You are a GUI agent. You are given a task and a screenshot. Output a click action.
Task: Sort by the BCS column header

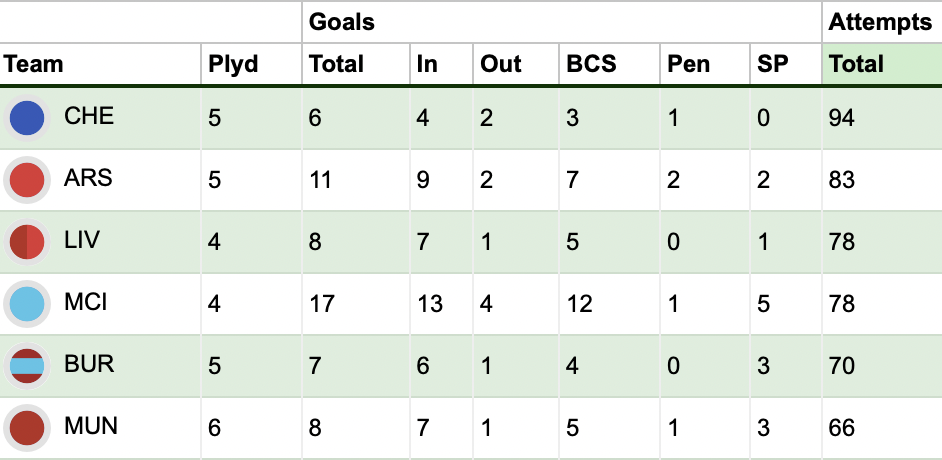tap(591, 65)
